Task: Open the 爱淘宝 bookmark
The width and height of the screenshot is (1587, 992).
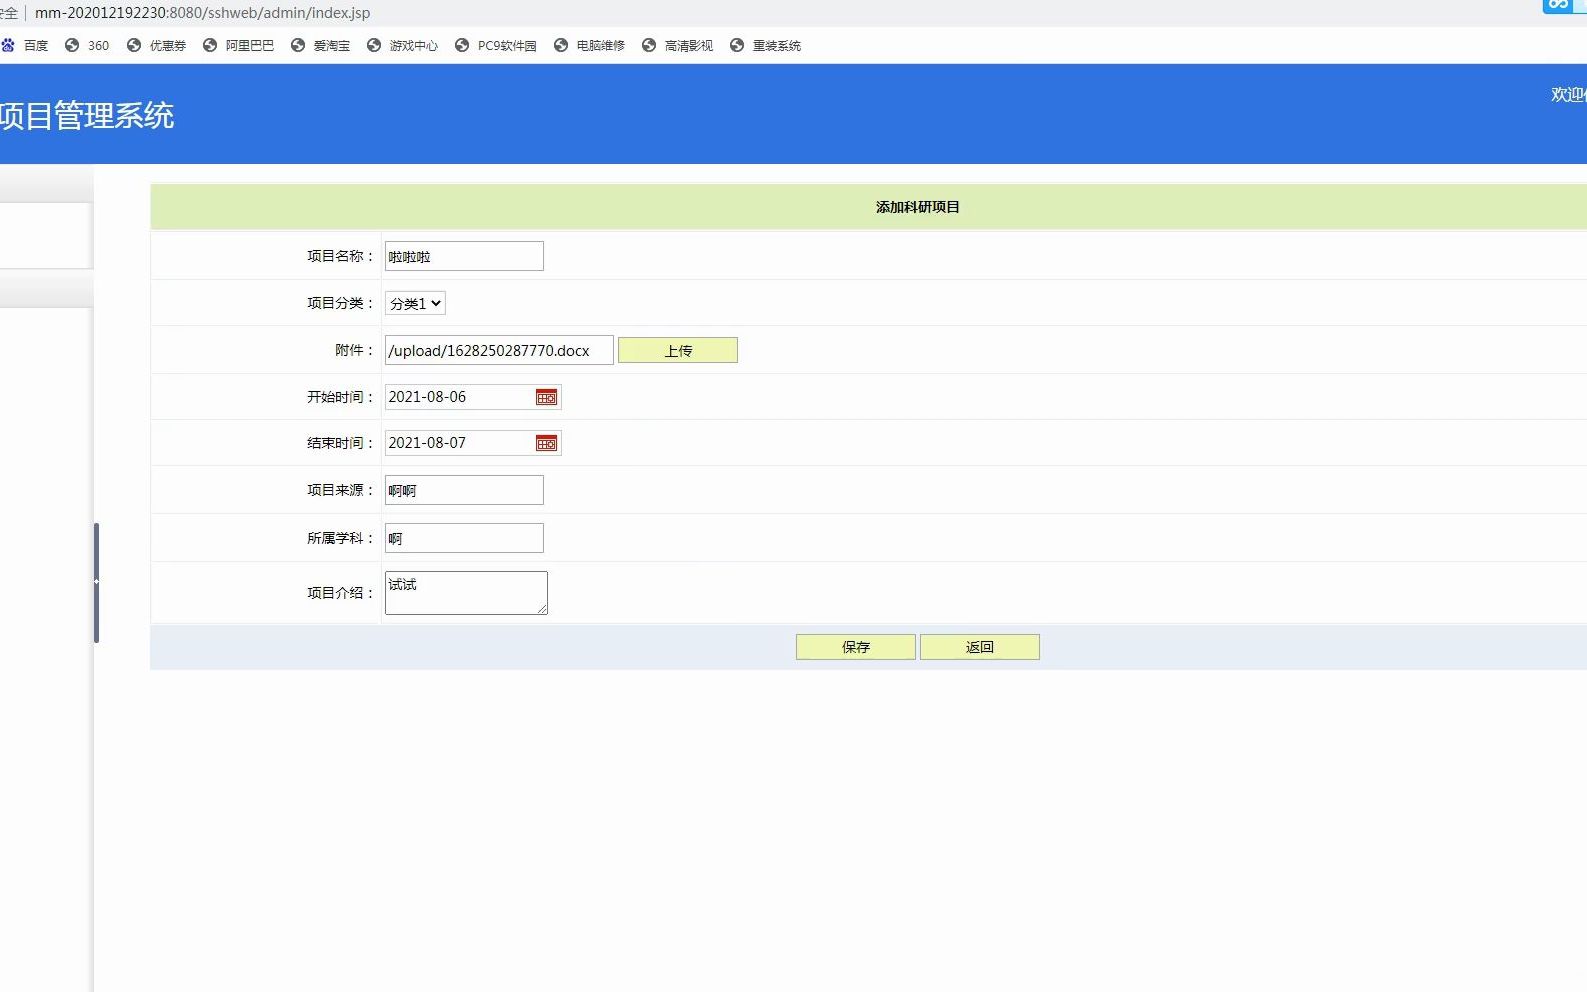Action: pos(320,45)
